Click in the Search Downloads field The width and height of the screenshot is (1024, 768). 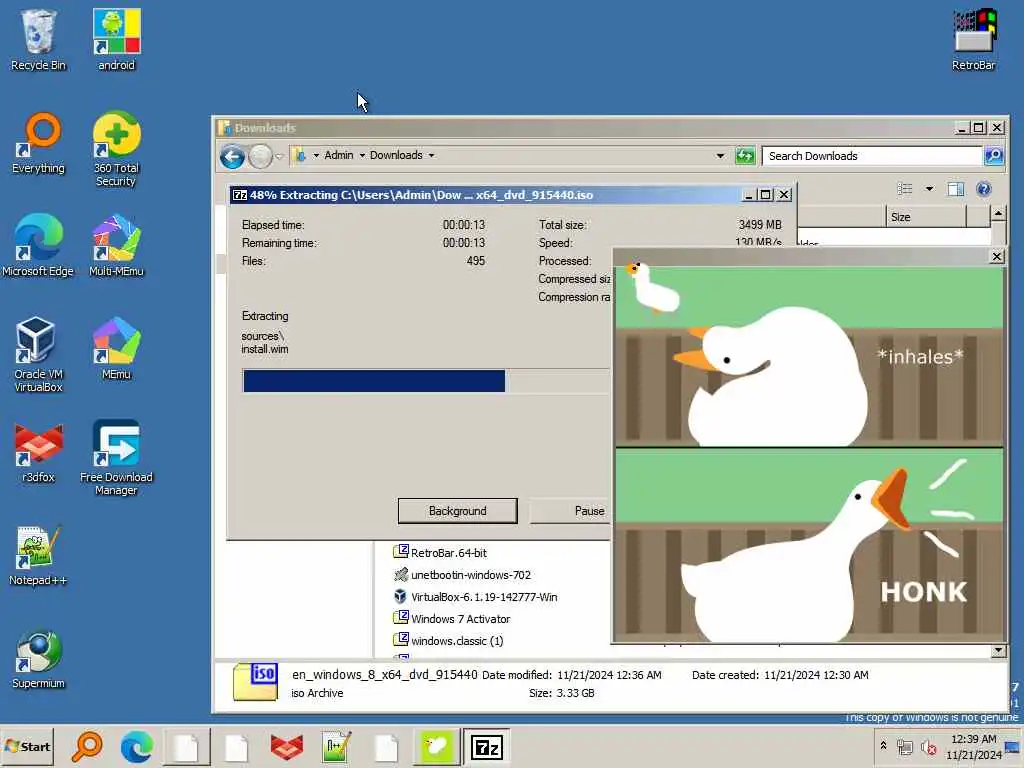pyautogui.click(x=872, y=156)
